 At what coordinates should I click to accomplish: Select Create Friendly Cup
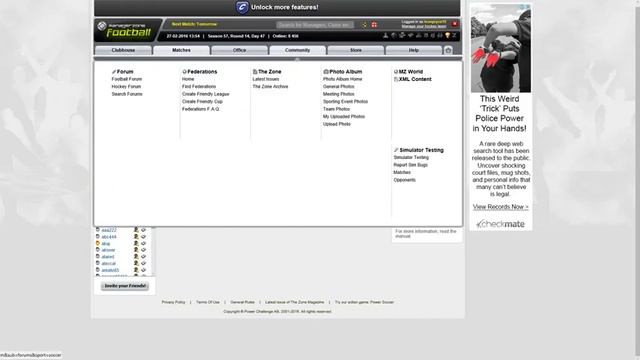pyautogui.click(x=202, y=101)
